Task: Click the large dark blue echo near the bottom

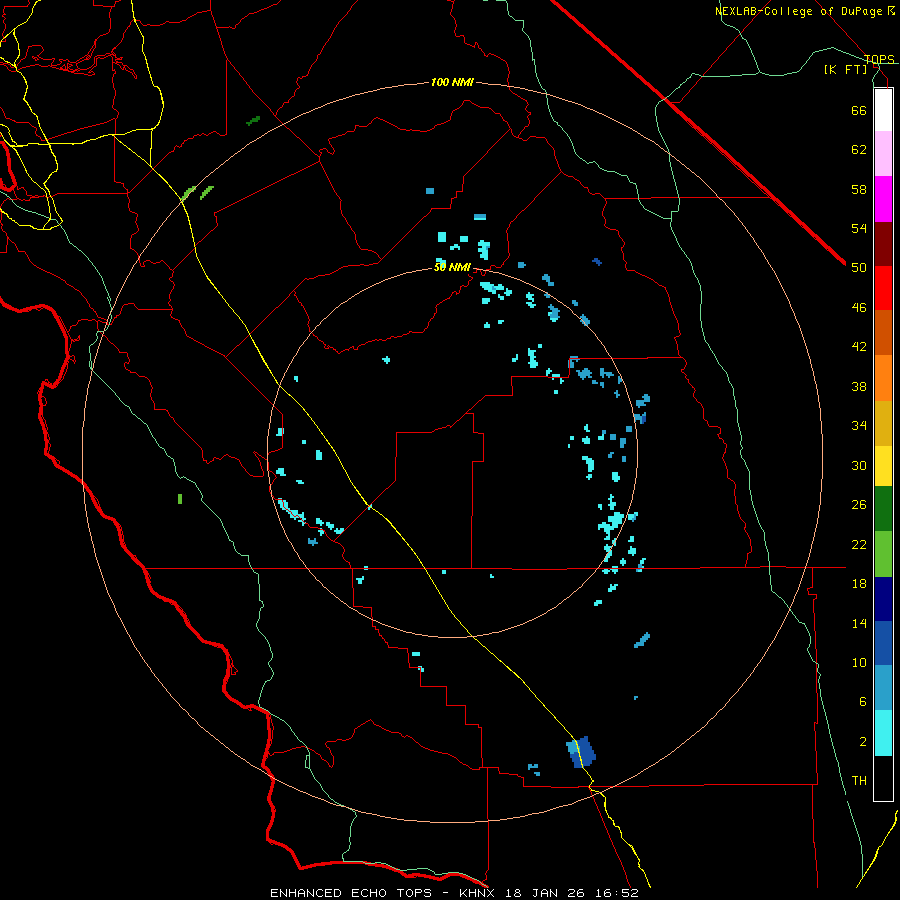Action: (582, 752)
